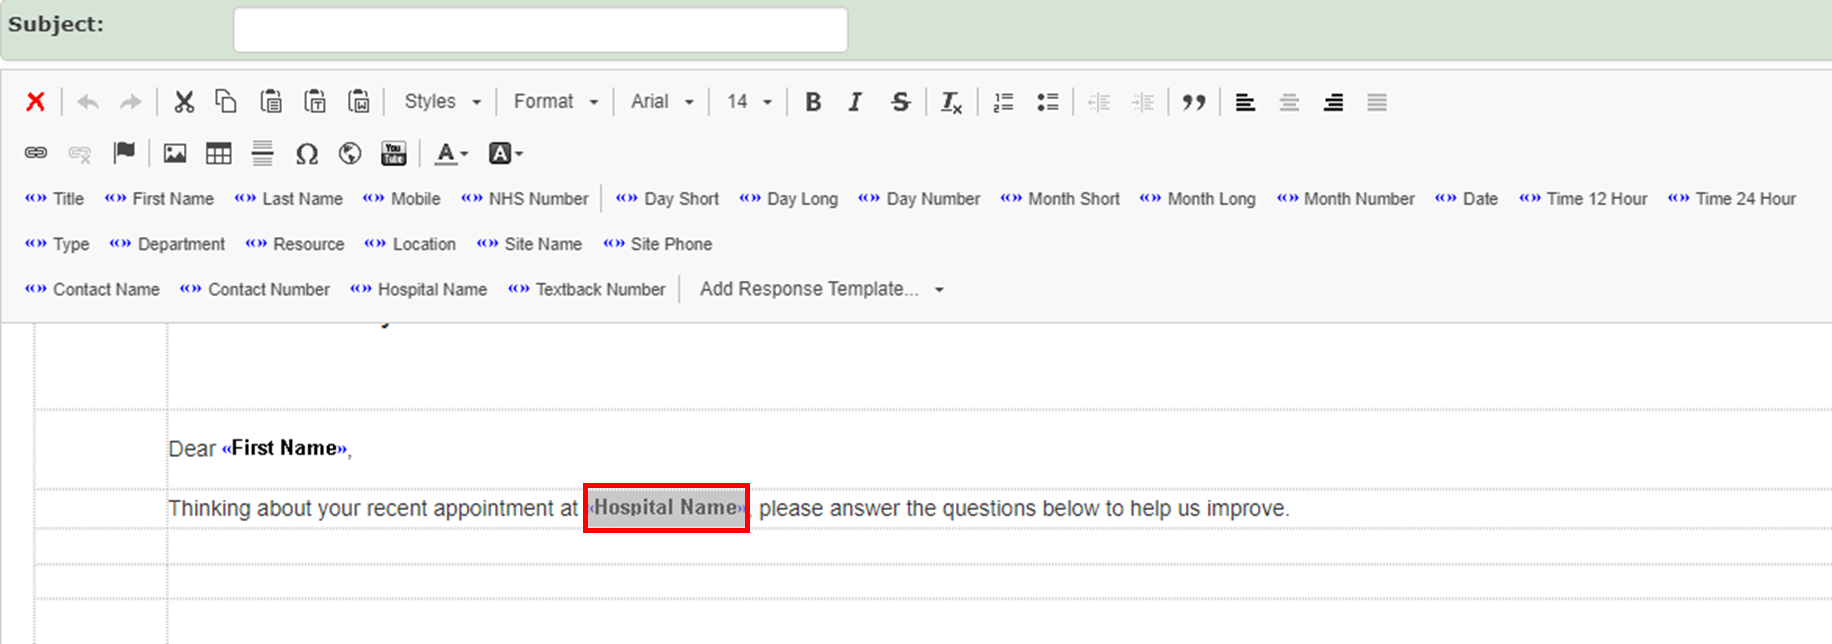Toggle italic formatting

pos(855,102)
